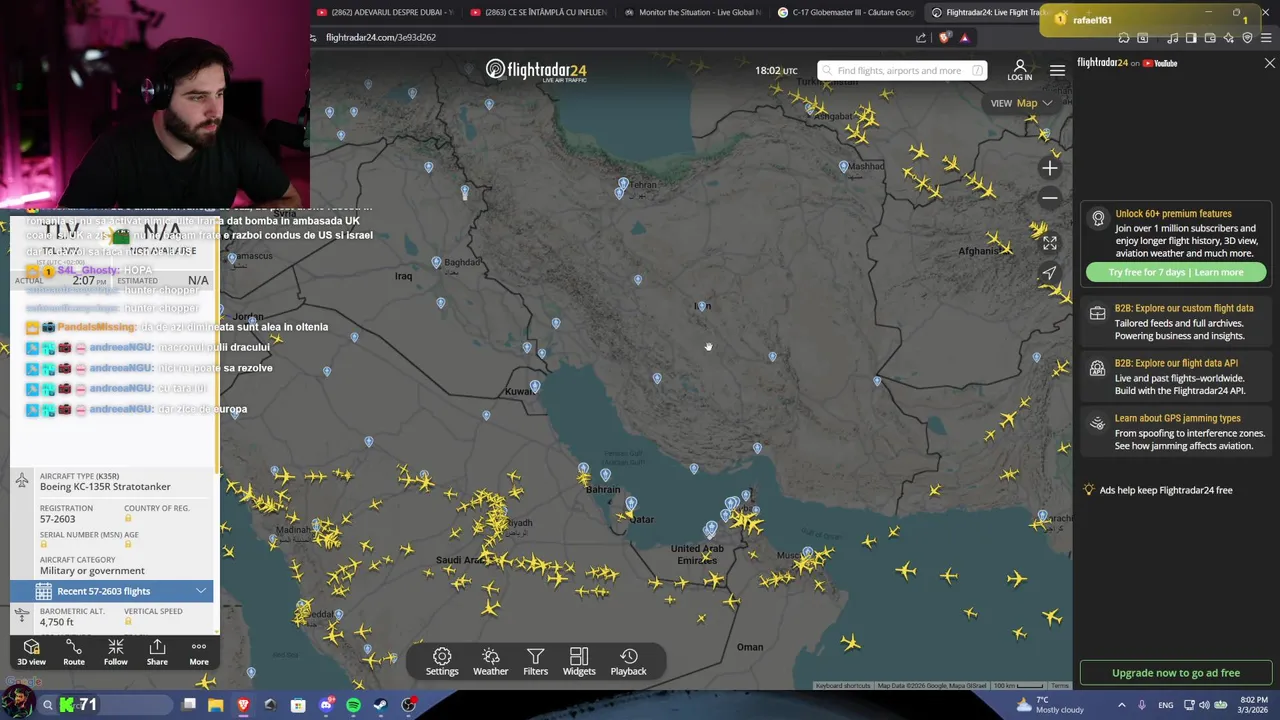
Task: Click the Find flights search field
Action: 902,71
